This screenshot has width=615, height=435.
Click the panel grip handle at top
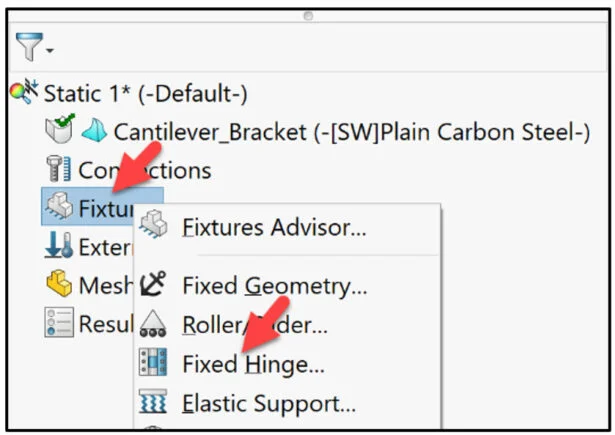pos(308,16)
